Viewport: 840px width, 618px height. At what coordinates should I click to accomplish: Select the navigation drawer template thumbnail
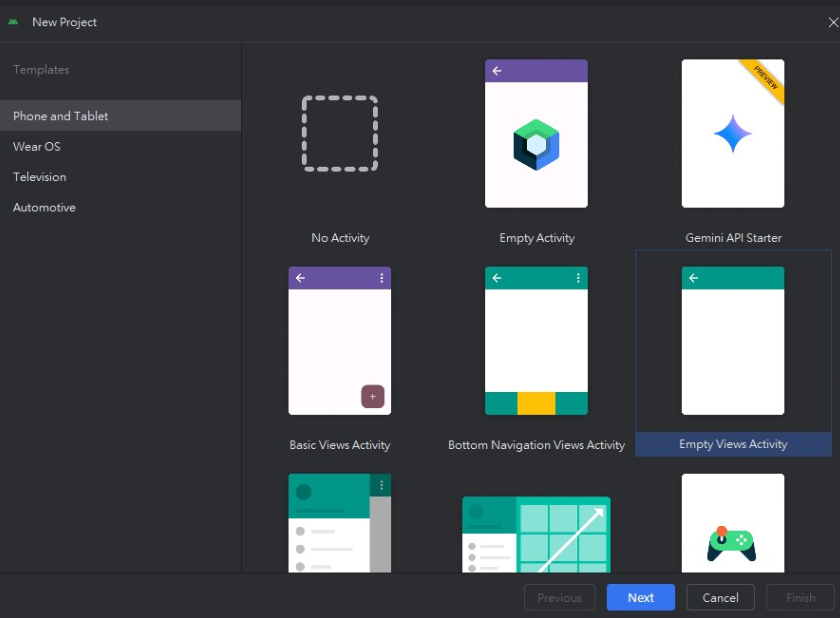point(340,523)
